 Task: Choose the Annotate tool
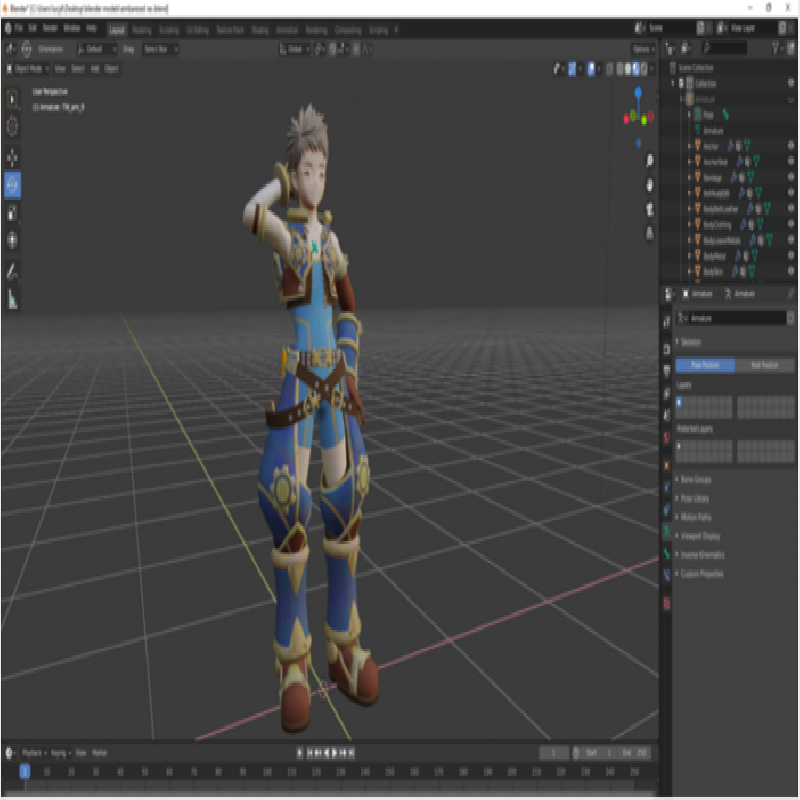click(x=12, y=271)
